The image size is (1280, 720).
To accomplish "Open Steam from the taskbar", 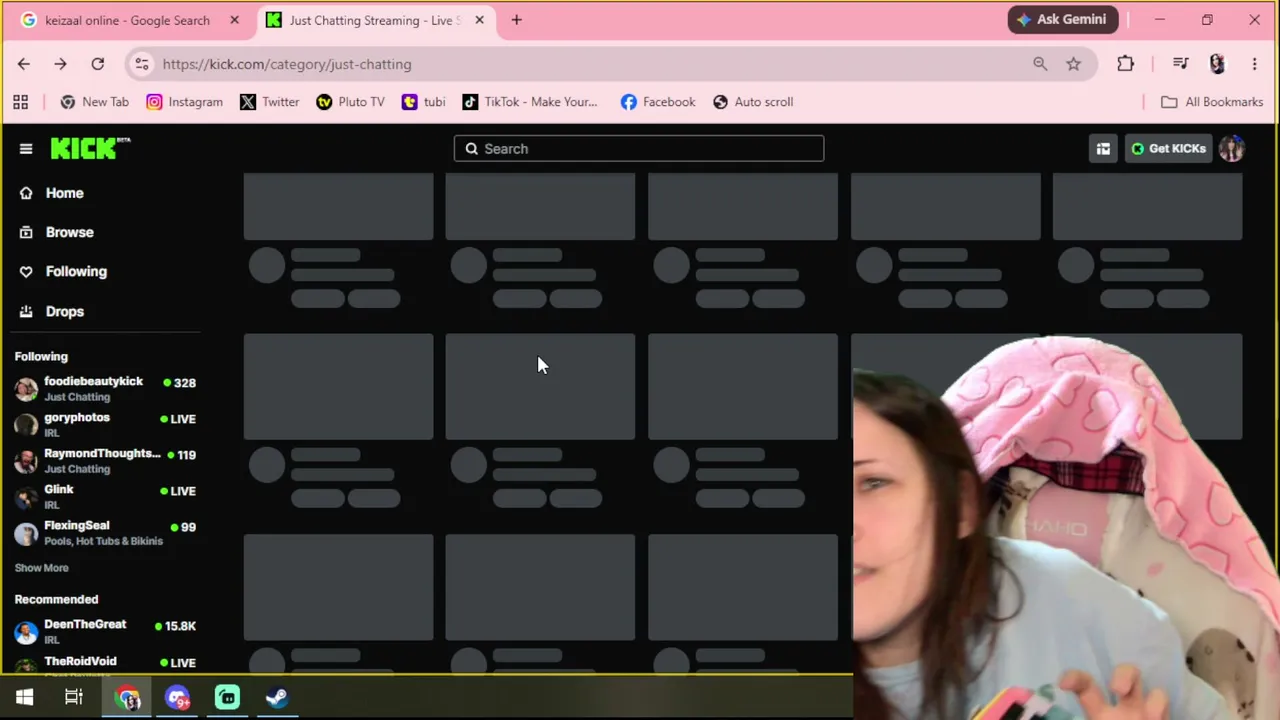I will [x=277, y=697].
